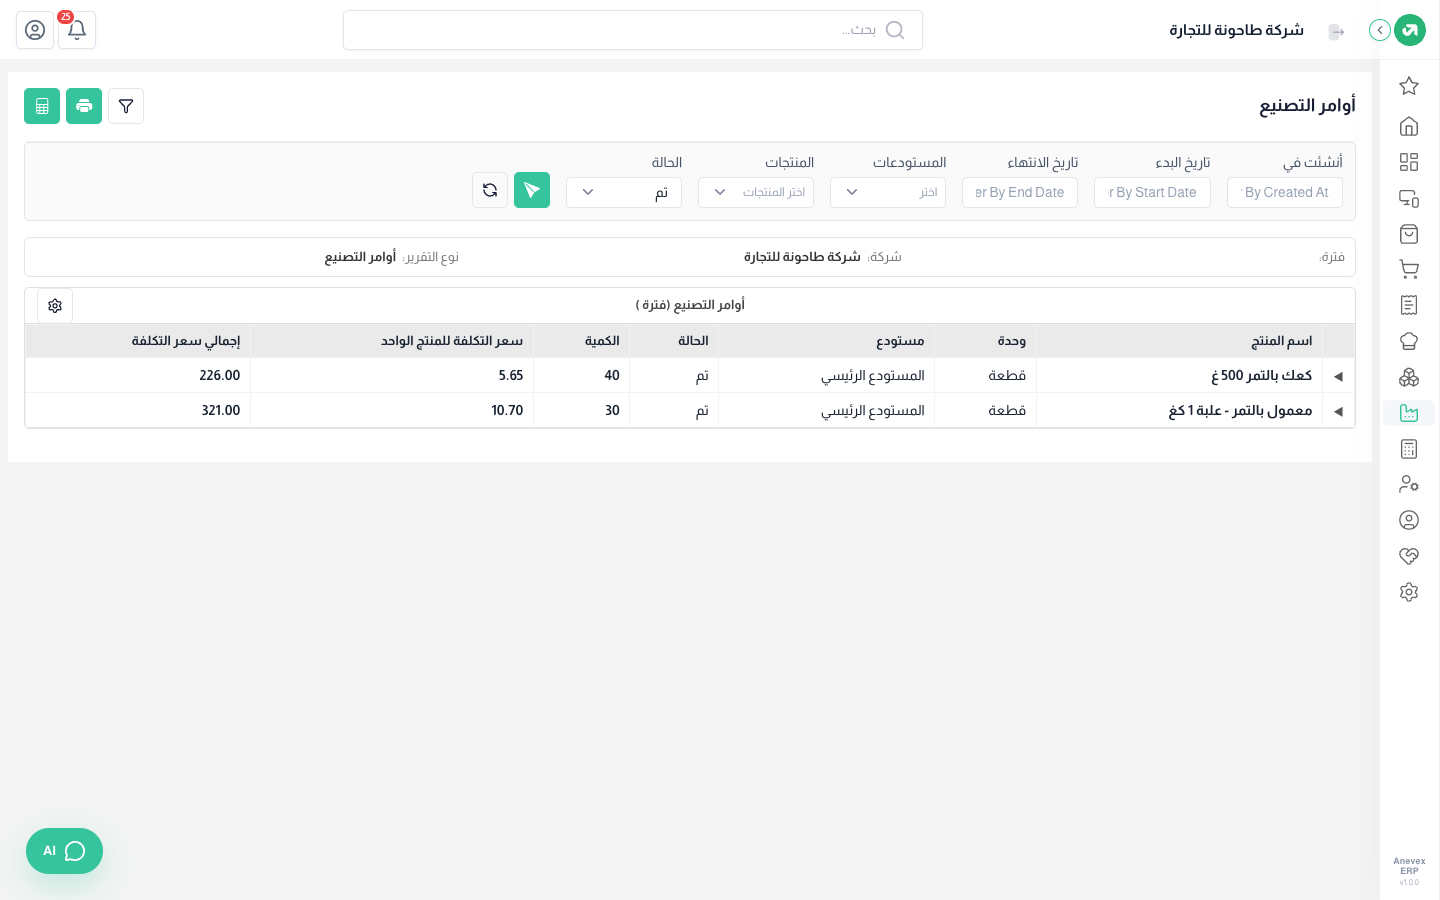Viewport: 1440px width, 900px height.
Task: Open the المنتجات products dropdown
Action: 756,192
